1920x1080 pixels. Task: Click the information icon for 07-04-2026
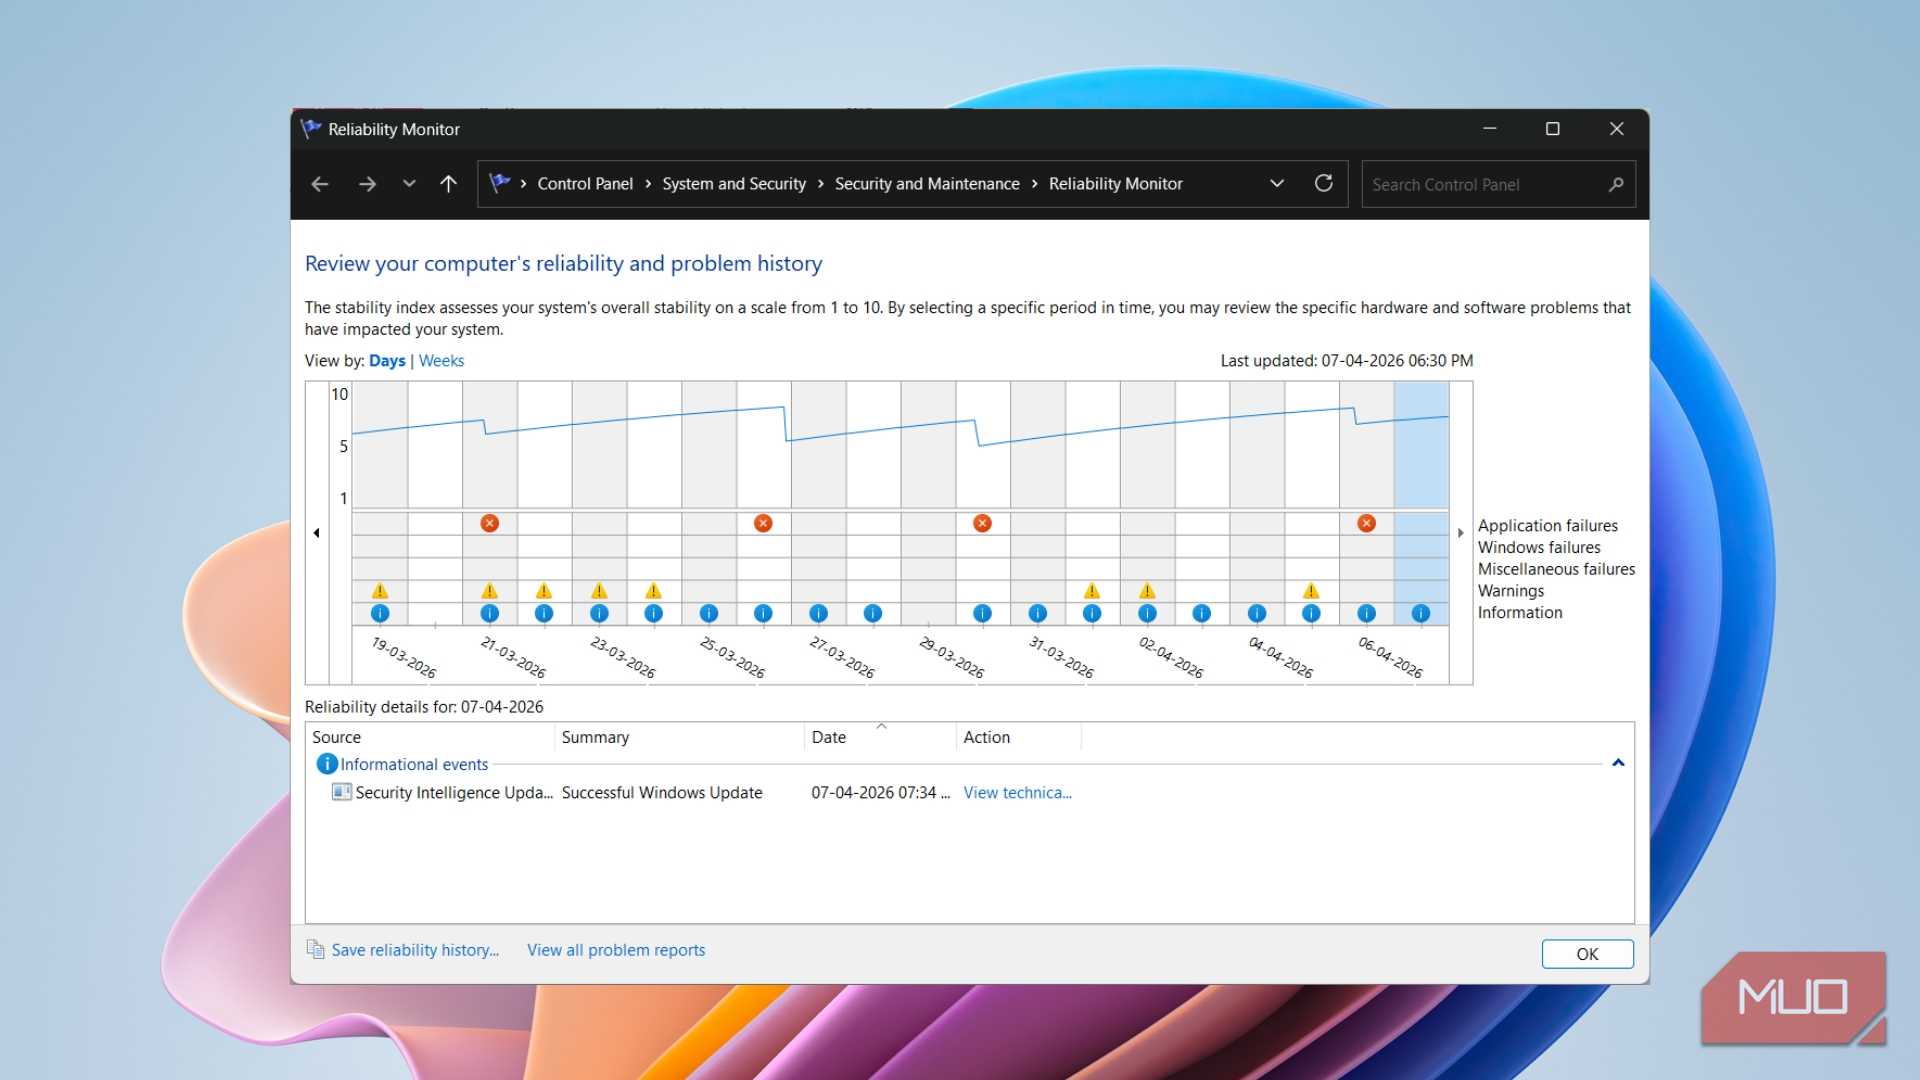[1421, 613]
